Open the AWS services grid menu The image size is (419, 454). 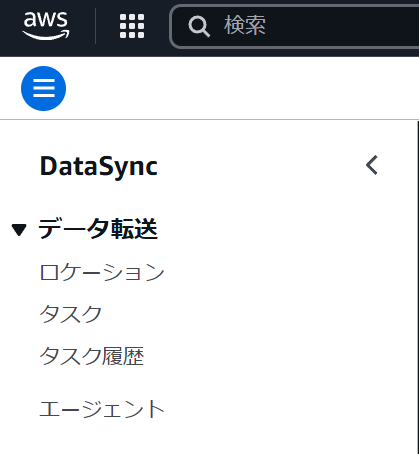coord(132,26)
